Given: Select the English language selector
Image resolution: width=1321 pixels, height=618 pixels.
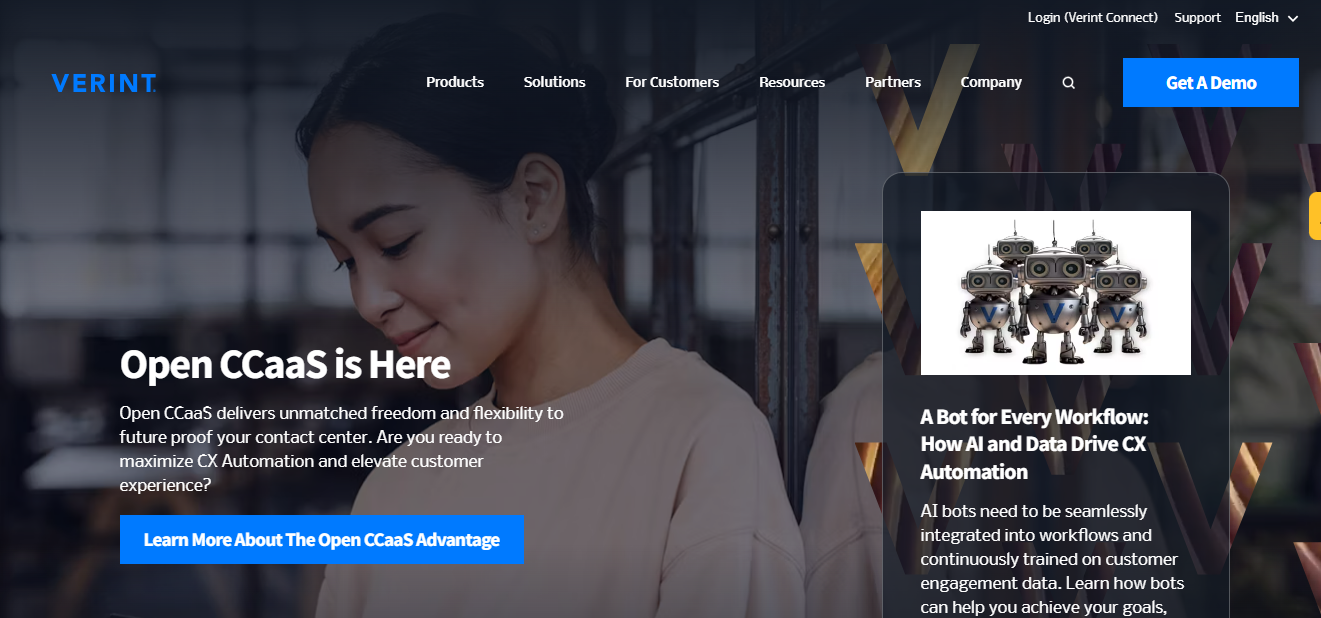Looking at the screenshot, I should coord(1266,17).
